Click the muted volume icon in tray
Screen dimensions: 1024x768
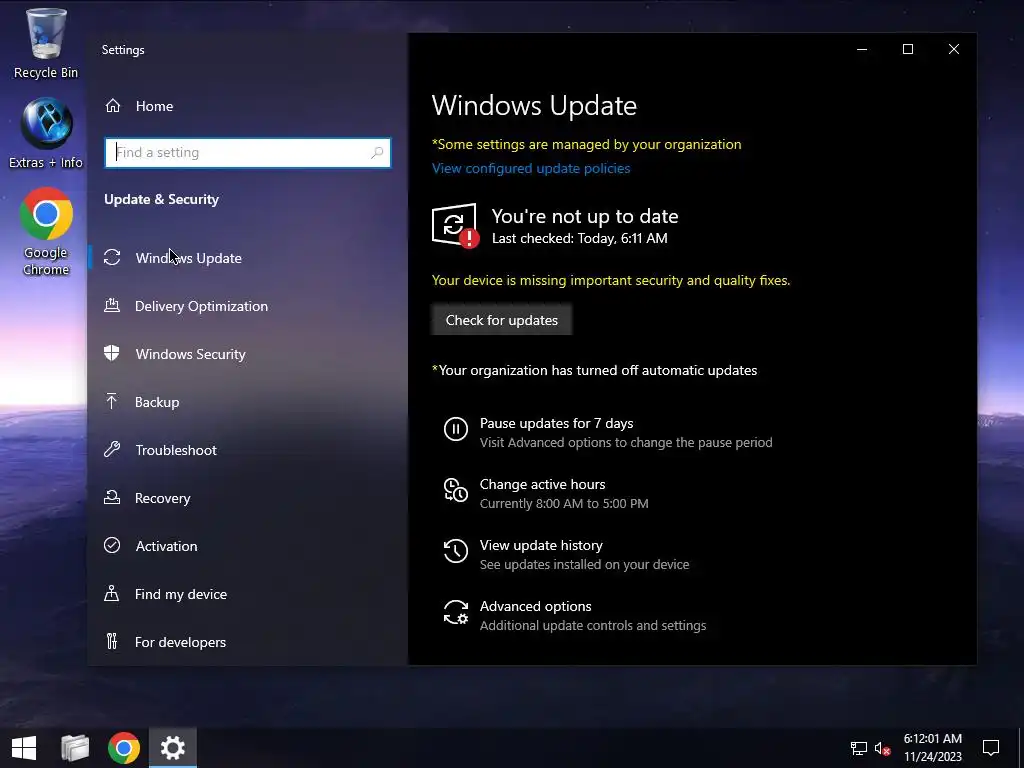pos(883,748)
